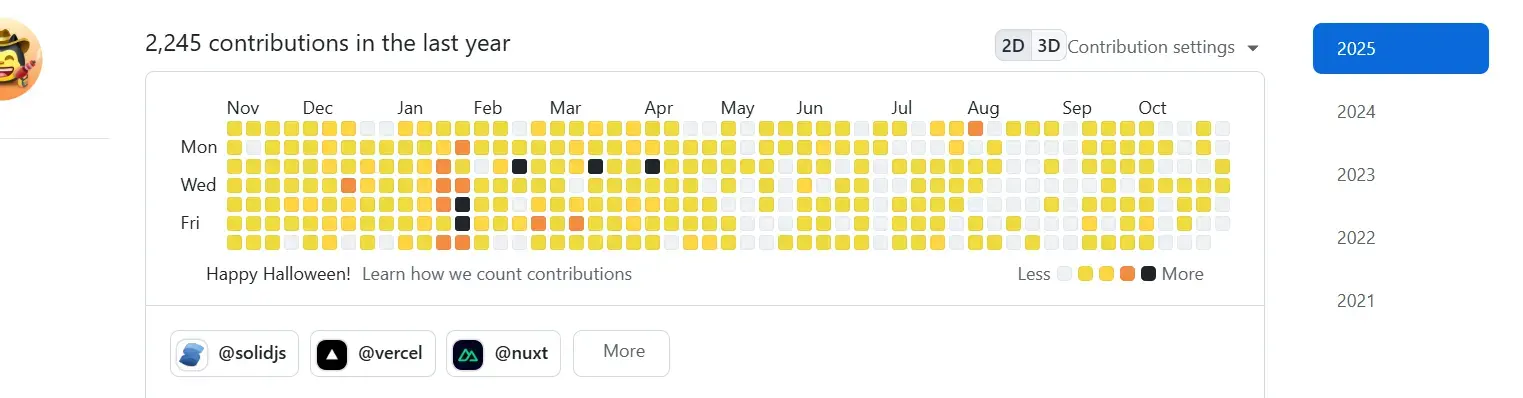Click the orange legend square
The width and height of the screenshot is (1523, 398).
tap(1127, 273)
